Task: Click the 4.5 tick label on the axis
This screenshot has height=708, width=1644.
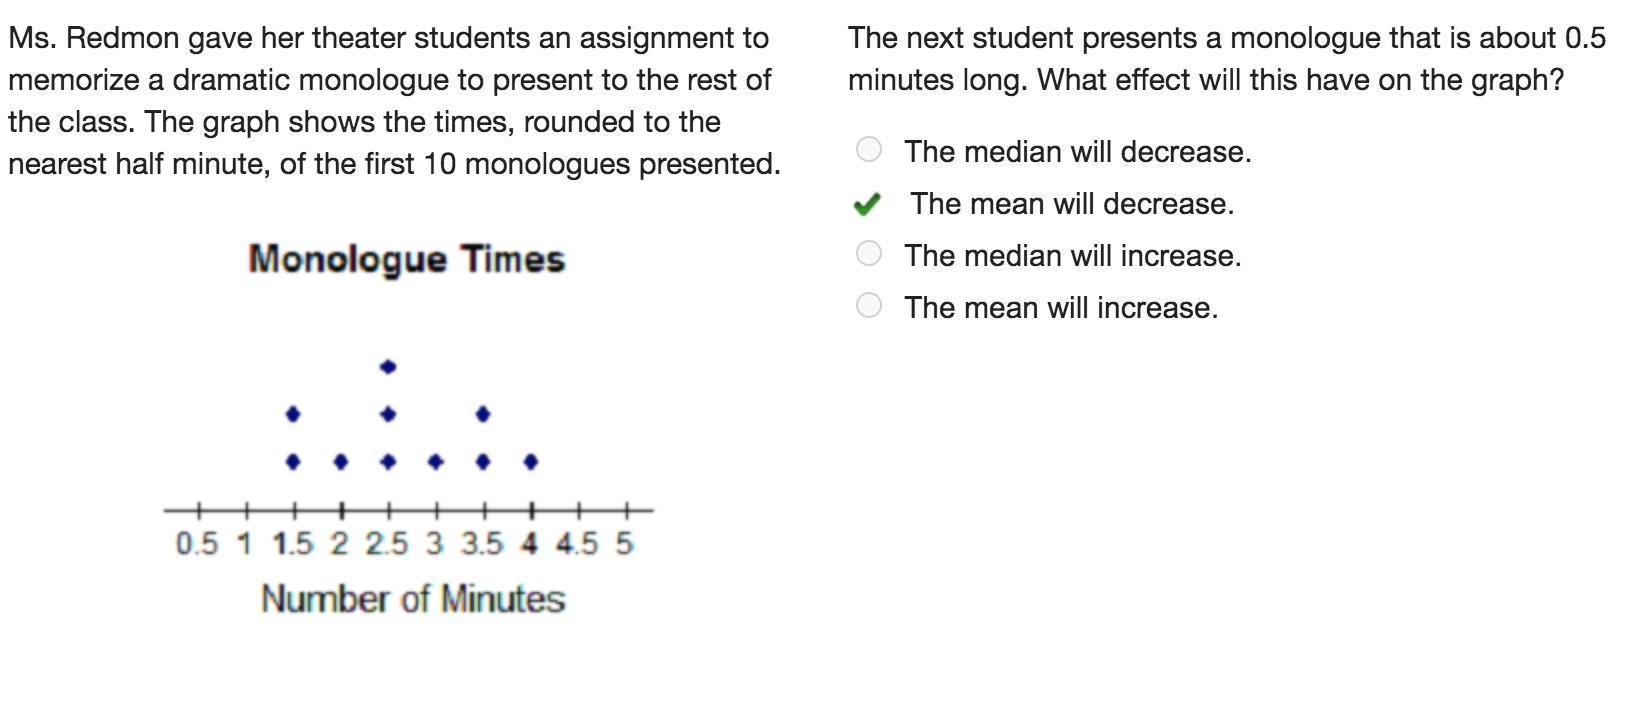Action: click(578, 544)
